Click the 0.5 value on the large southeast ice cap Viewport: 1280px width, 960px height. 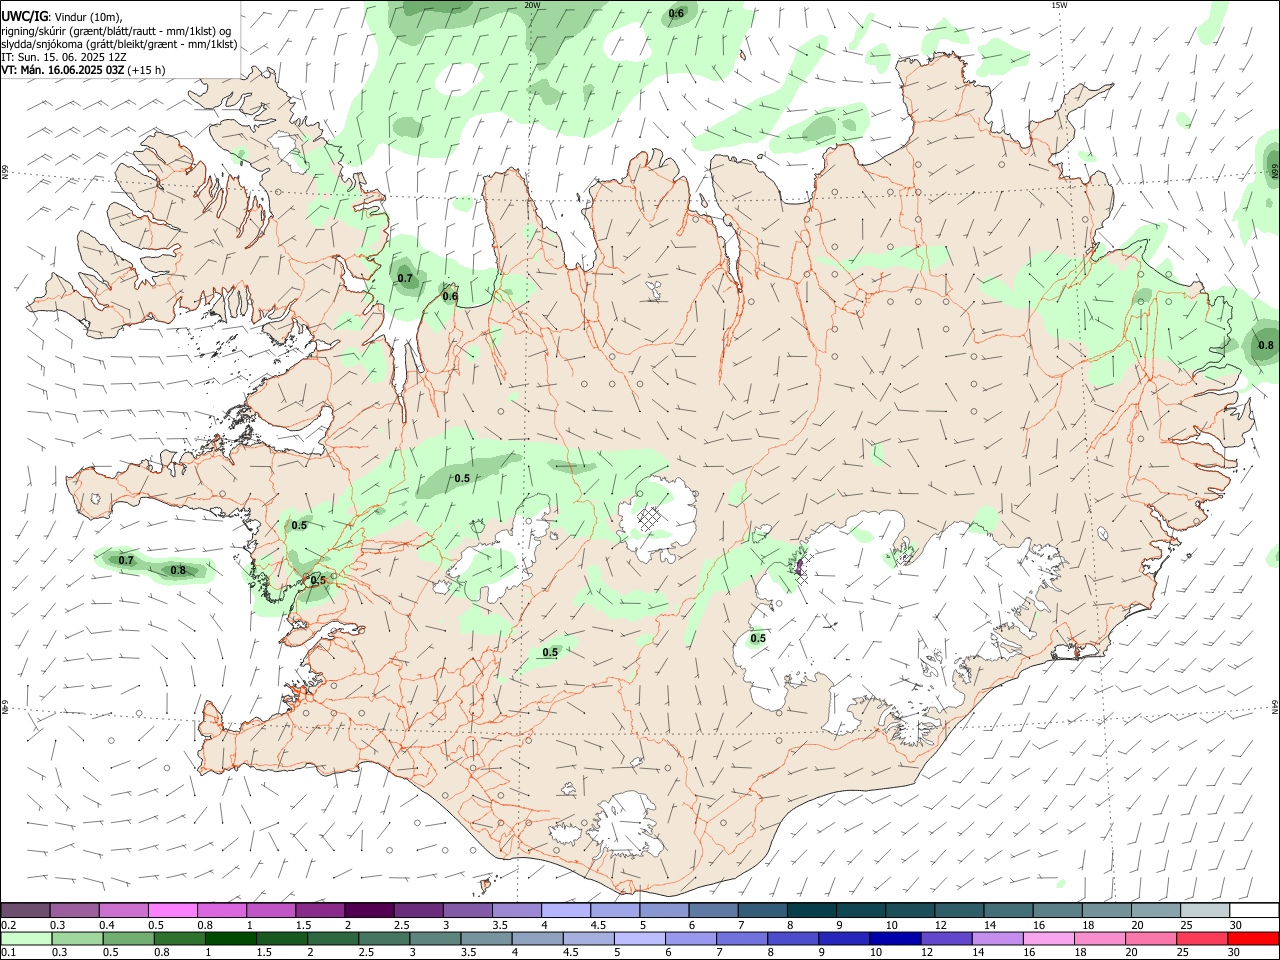coord(758,638)
